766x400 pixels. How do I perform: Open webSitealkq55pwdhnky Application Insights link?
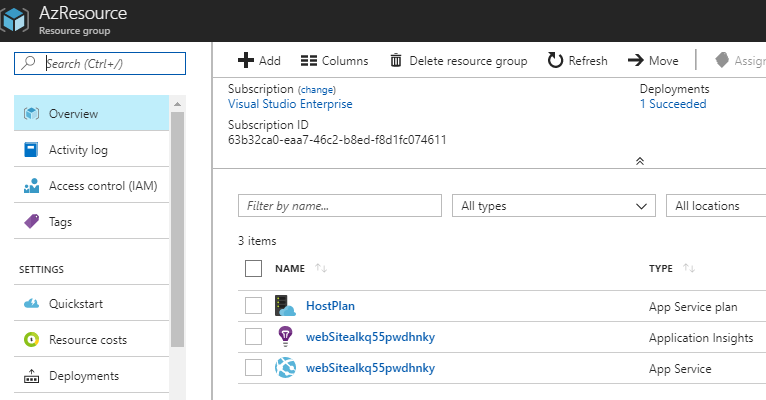pos(370,337)
